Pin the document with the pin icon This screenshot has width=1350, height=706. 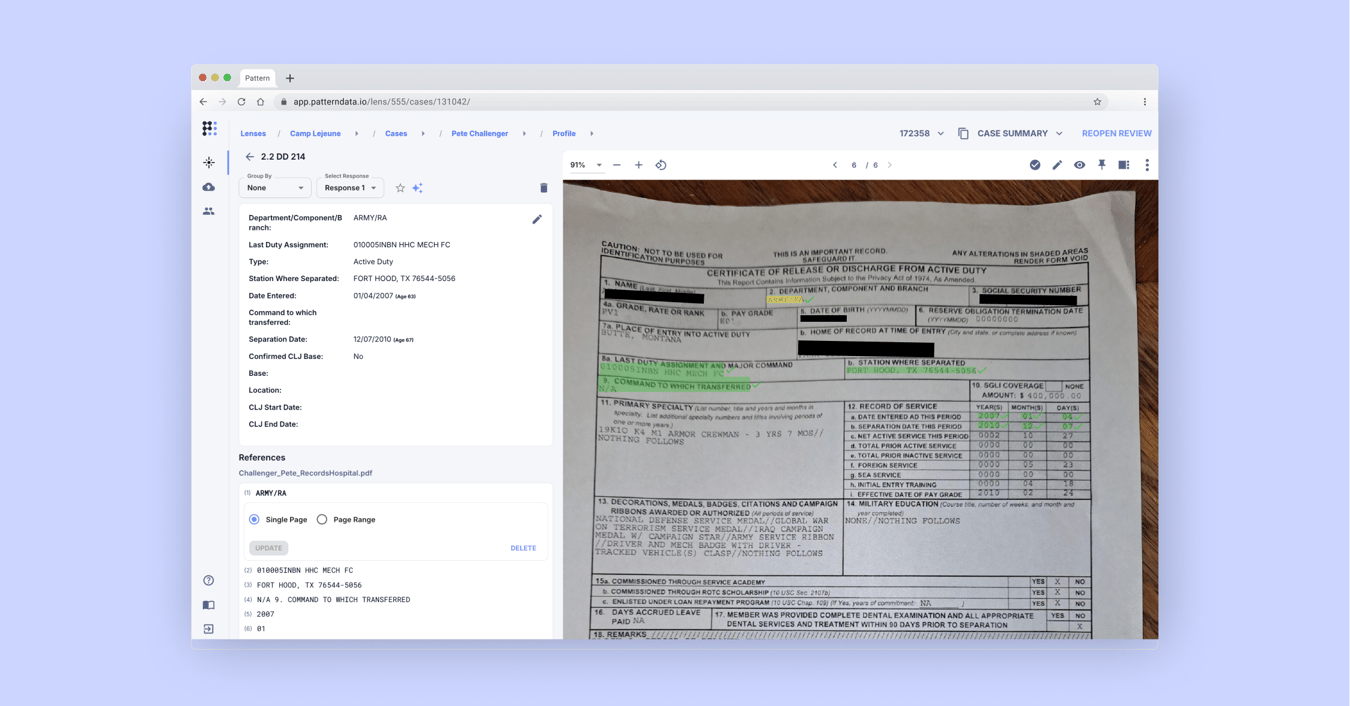tap(1102, 165)
